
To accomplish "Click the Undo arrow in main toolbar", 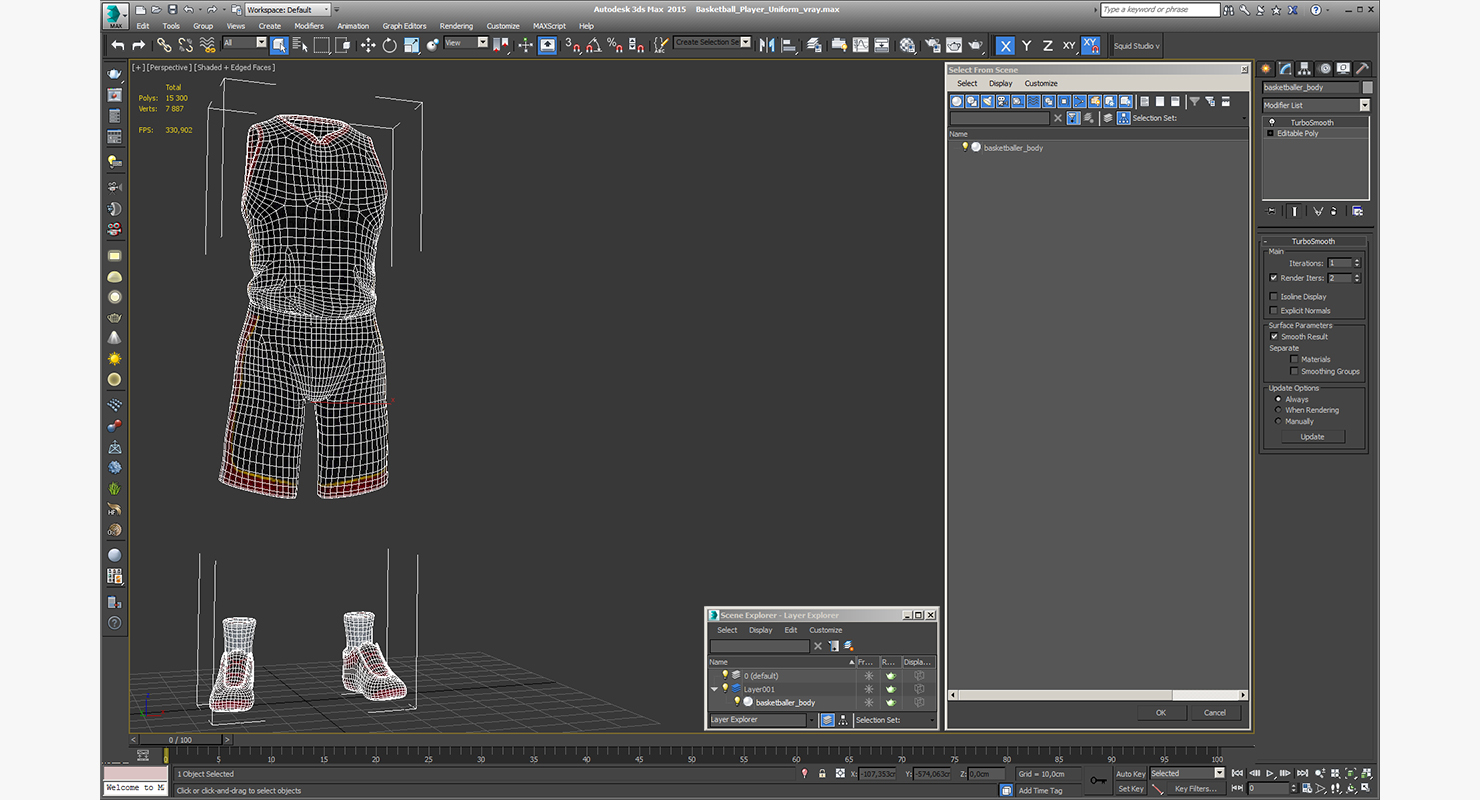I will click(x=118, y=45).
